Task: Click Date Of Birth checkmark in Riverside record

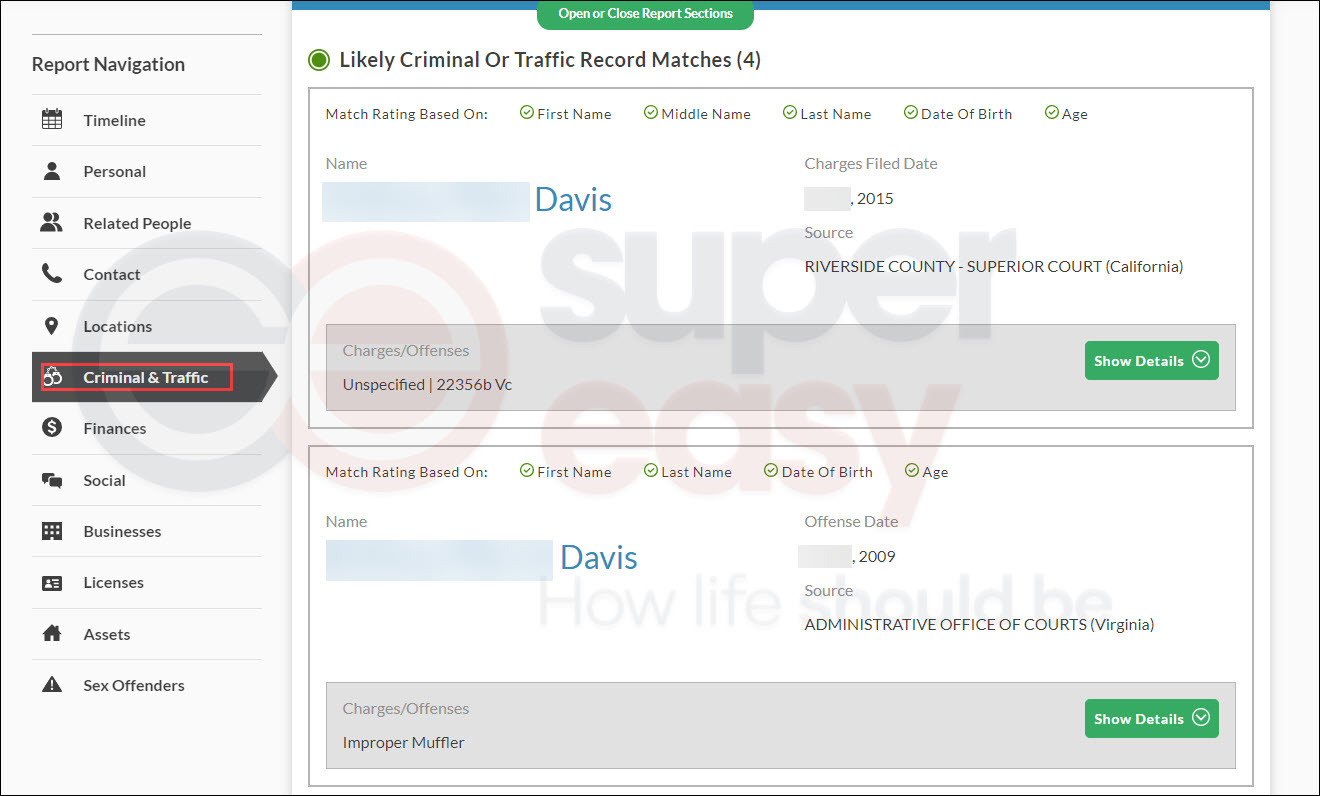Action: 911,113
